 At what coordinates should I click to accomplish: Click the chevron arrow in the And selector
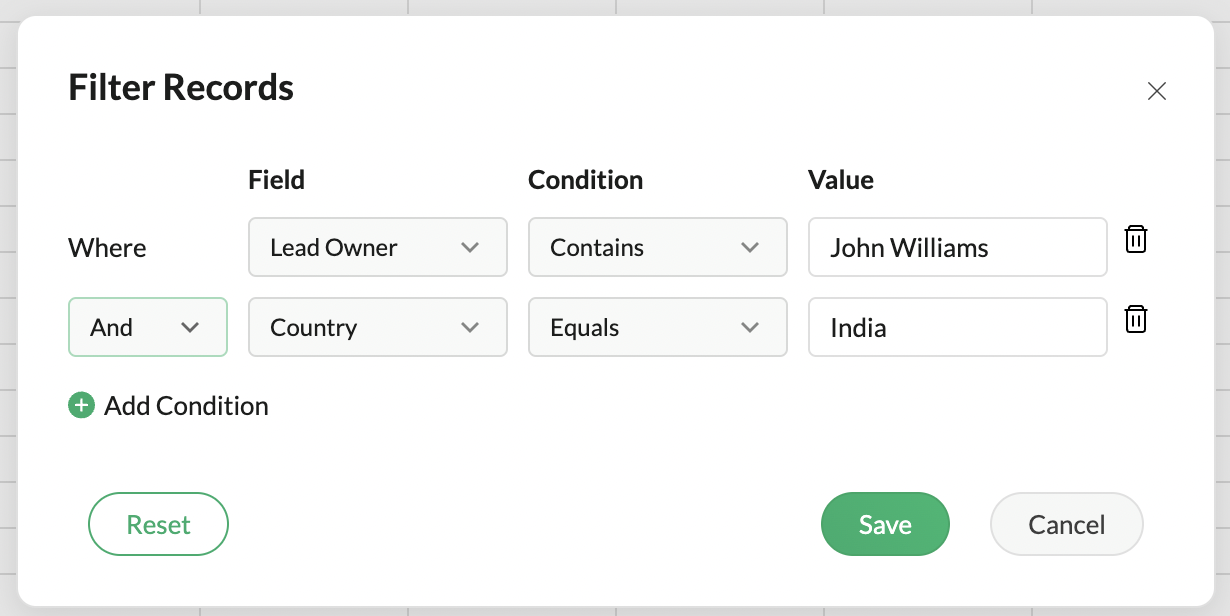pyautogui.click(x=190, y=328)
